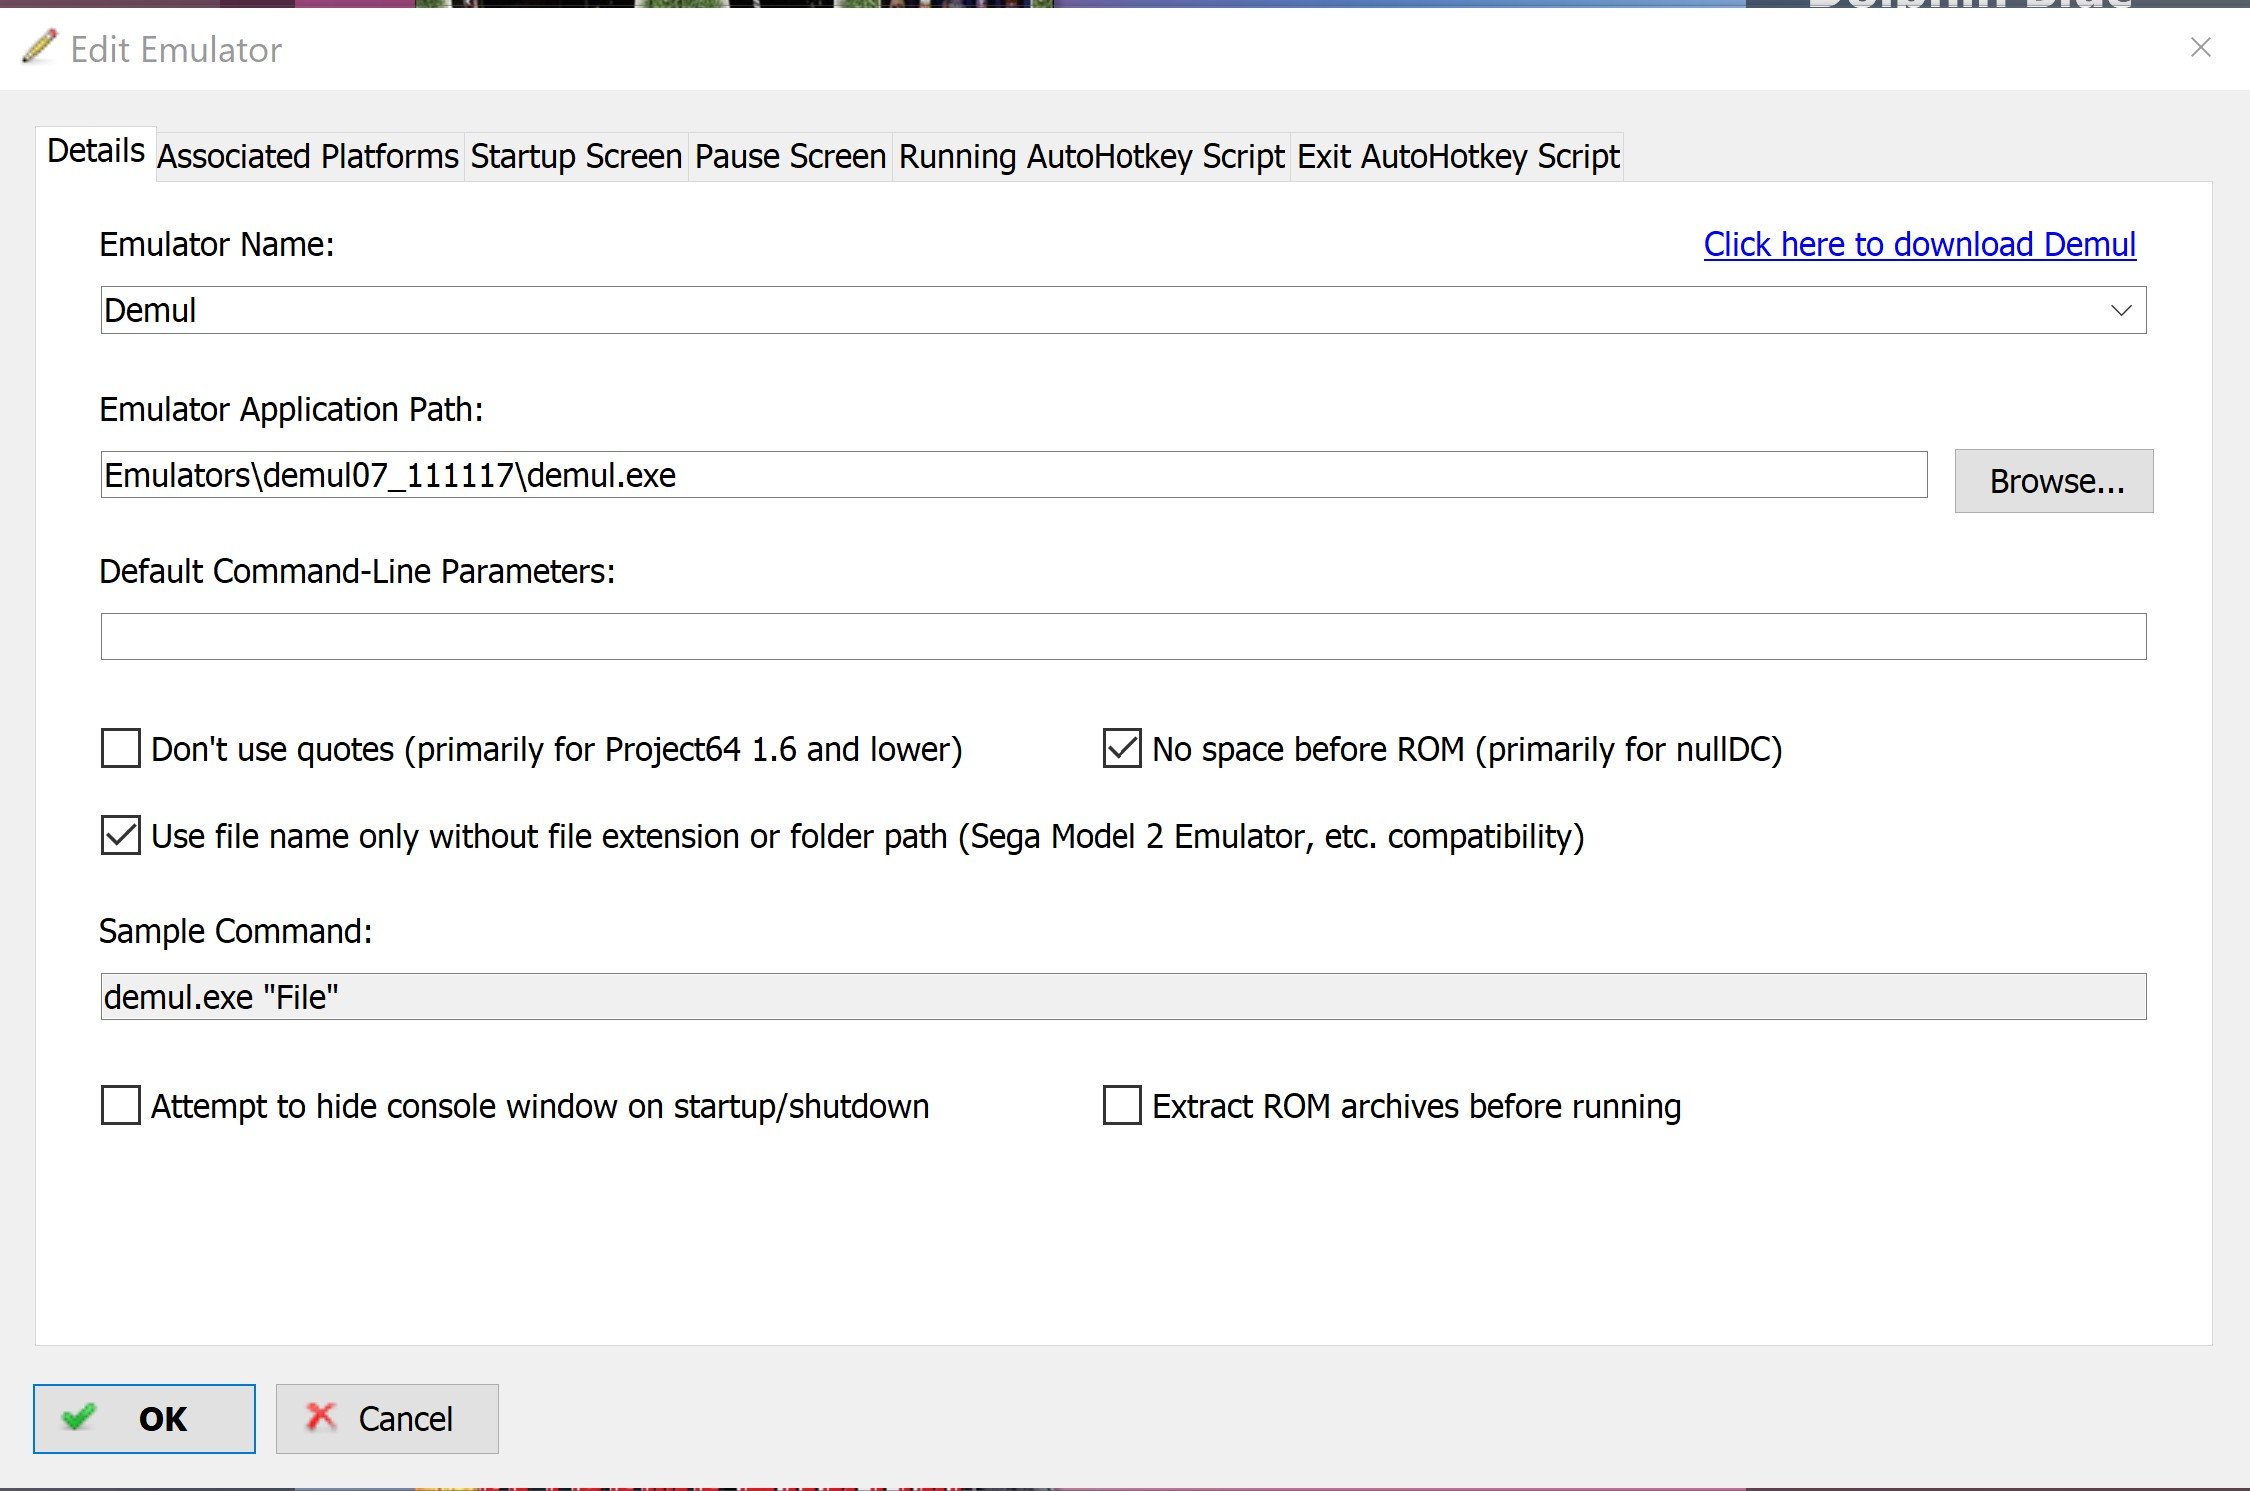Enable Attempt to hide console window checkbox
Viewport: 2250px width, 1491px height.
121,1105
